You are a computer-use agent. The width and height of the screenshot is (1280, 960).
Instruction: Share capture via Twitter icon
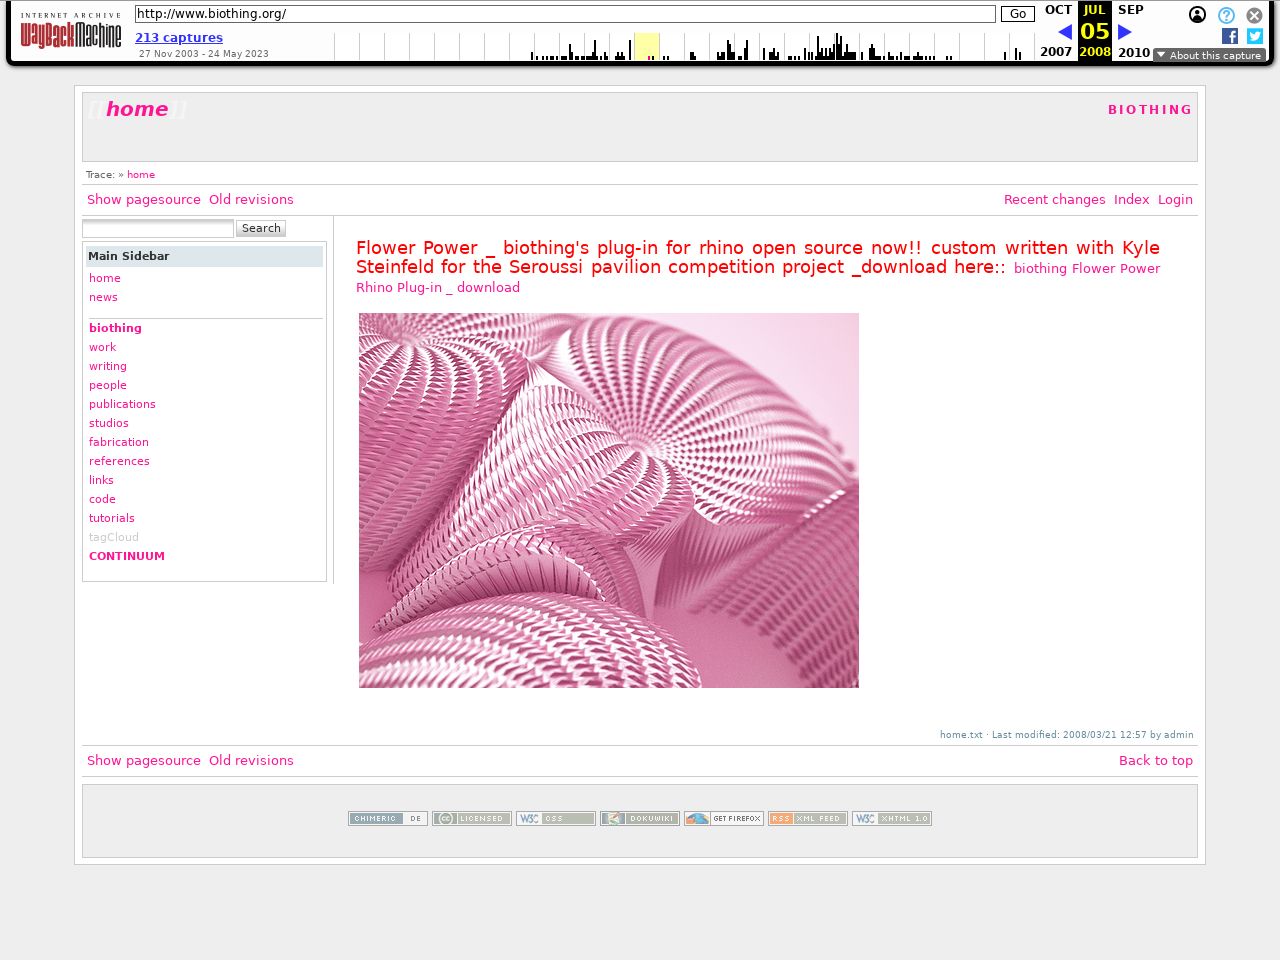pyautogui.click(x=1255, y=36)
